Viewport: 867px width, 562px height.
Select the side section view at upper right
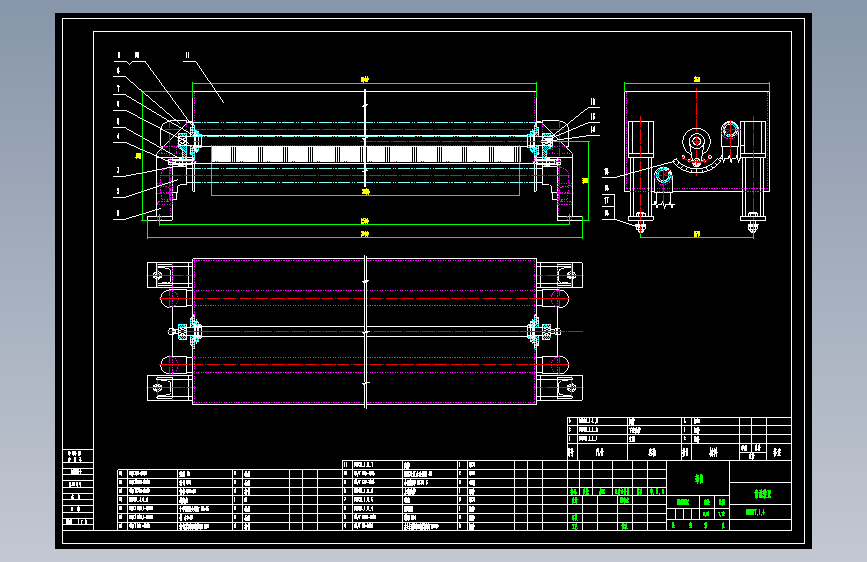click(697, 158)
